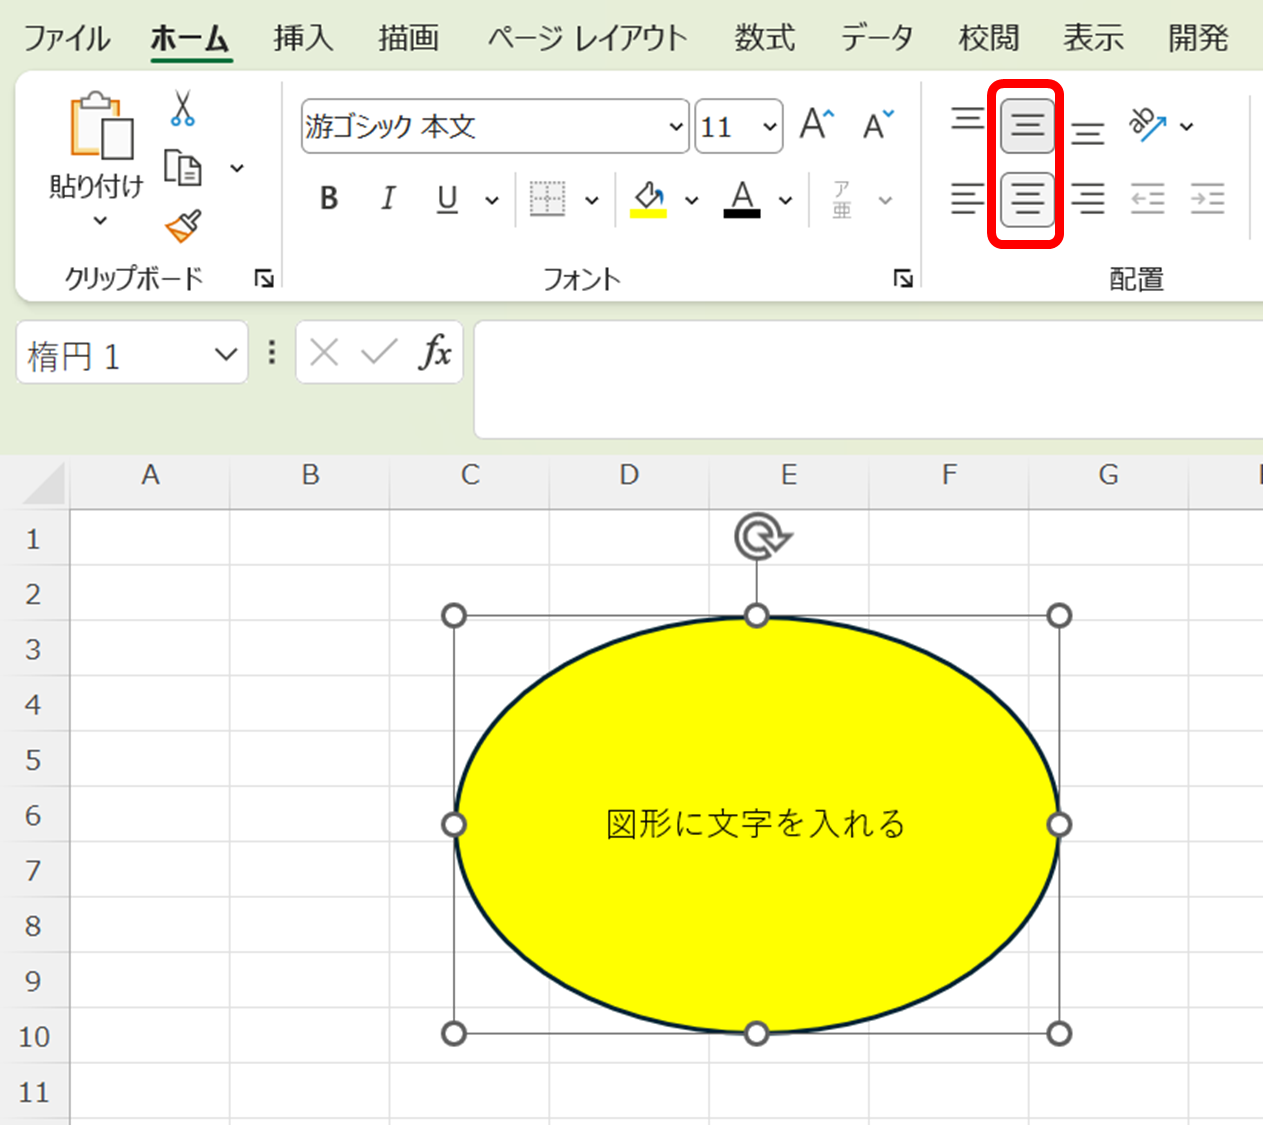The height and width of the screenshot is (1125, 1263).
Task: Click the text orientation icon
Action: (1148, 125)
